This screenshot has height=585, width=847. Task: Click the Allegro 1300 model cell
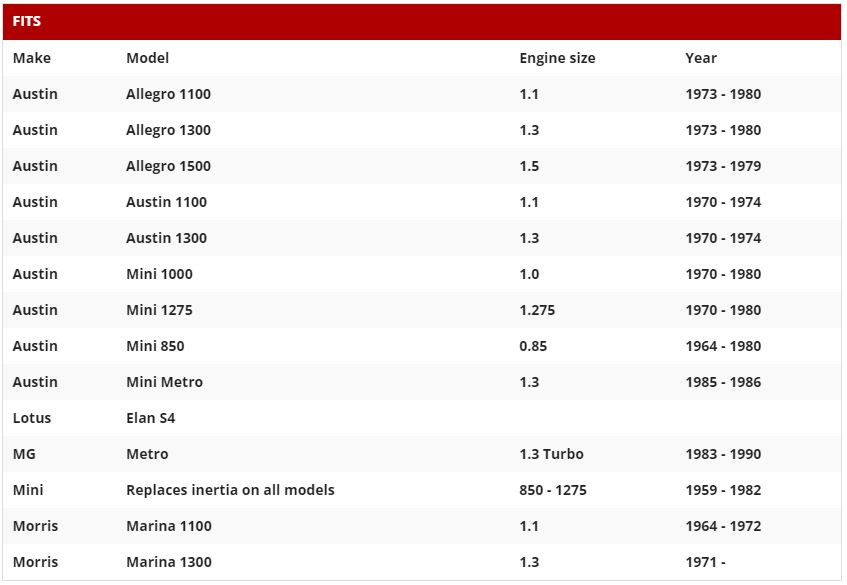click(x=168, y=130)
